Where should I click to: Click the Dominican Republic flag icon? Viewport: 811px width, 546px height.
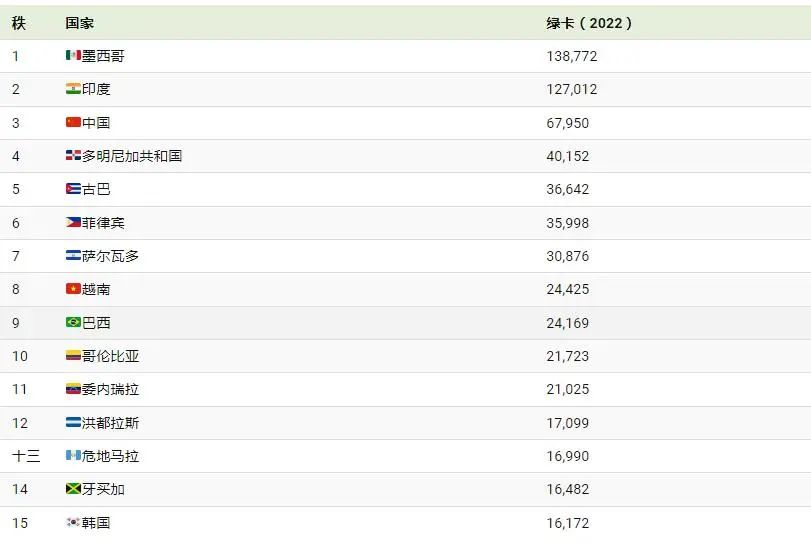point(73,156)
